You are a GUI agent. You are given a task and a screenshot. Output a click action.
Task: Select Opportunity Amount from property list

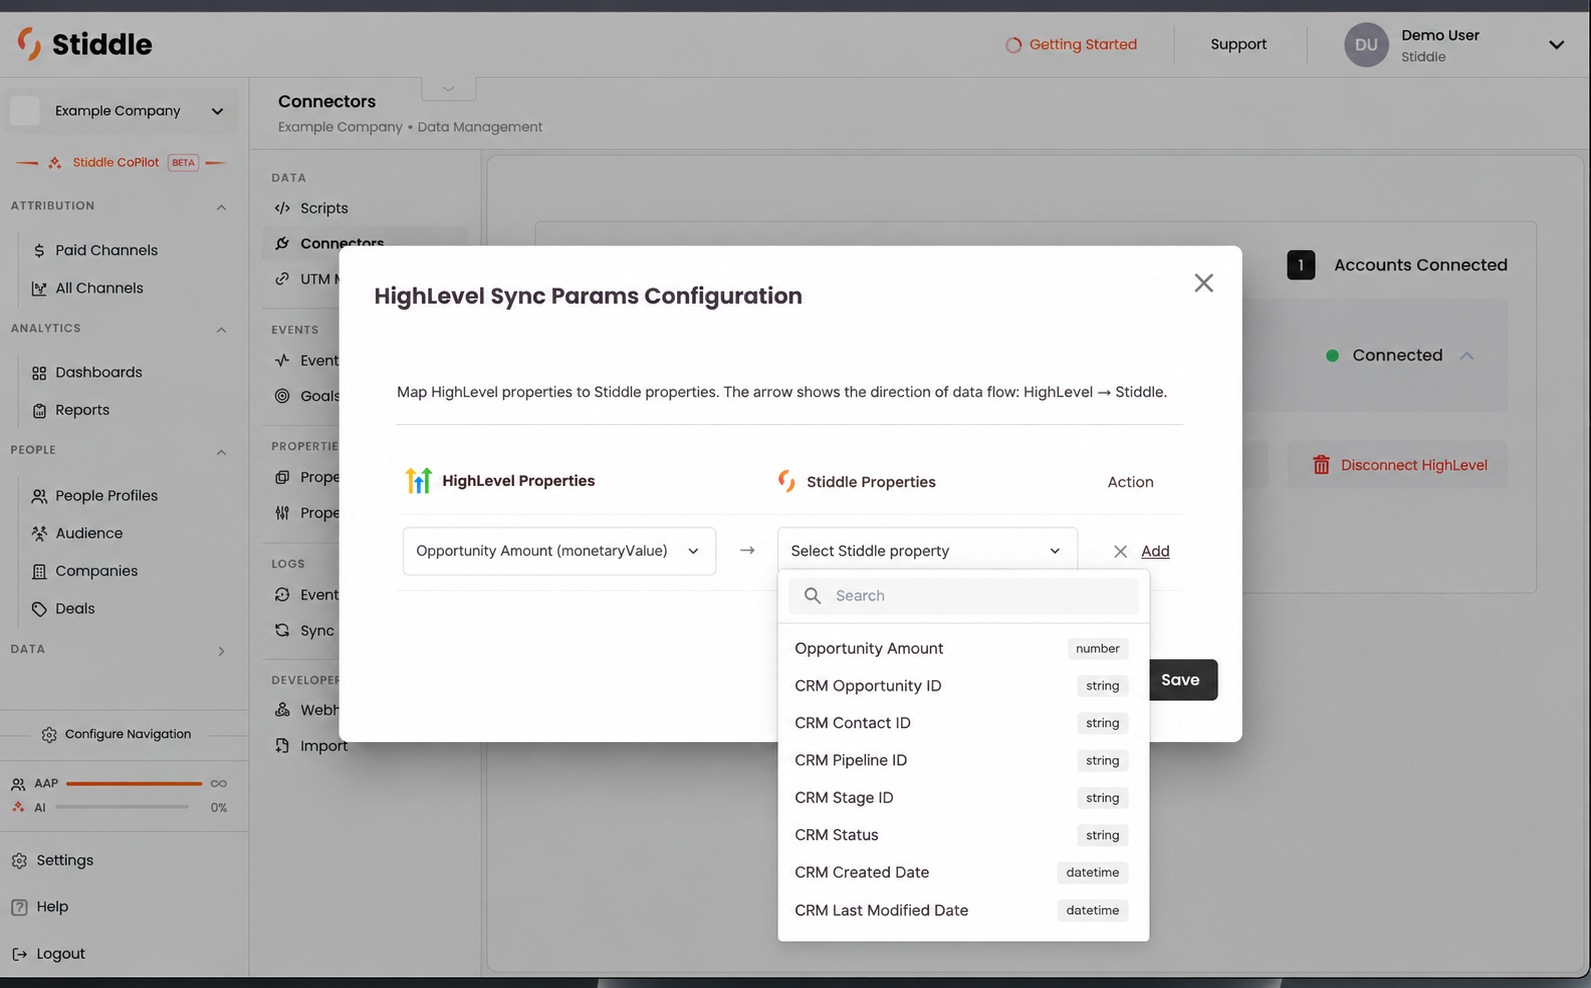(x=963, y=649)
